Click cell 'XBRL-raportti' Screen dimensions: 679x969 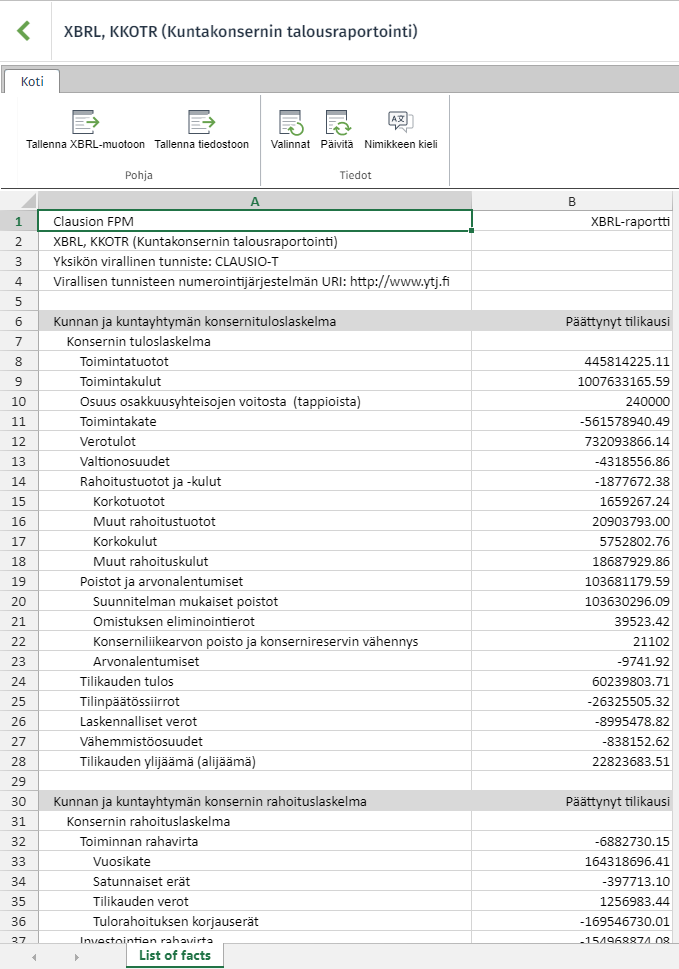point(571,221)
